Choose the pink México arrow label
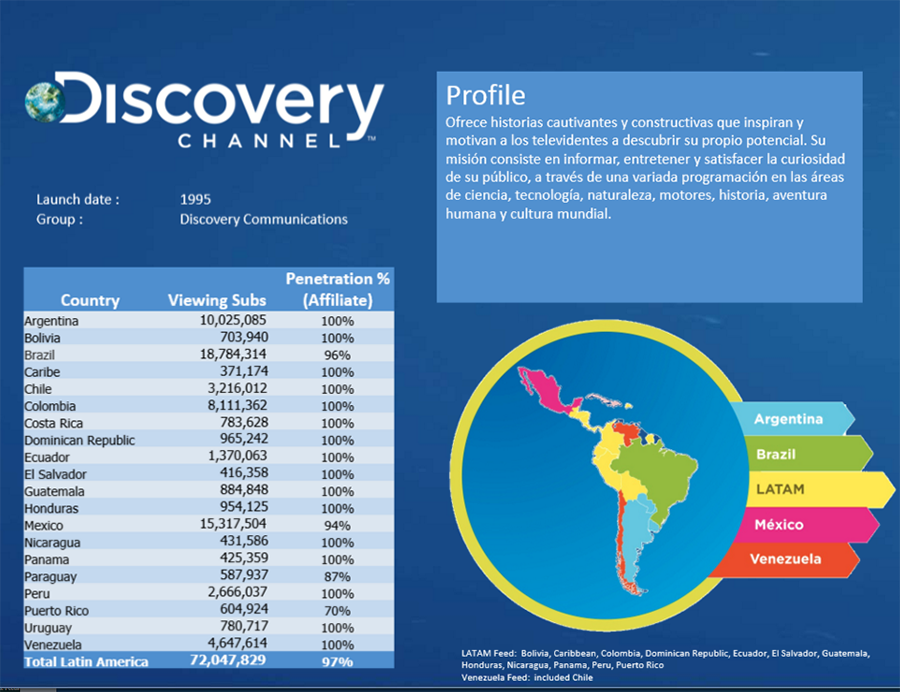Image resolution: width=900 pixels, height=692 pixels. pyautogui.click(x=778, y=524)
